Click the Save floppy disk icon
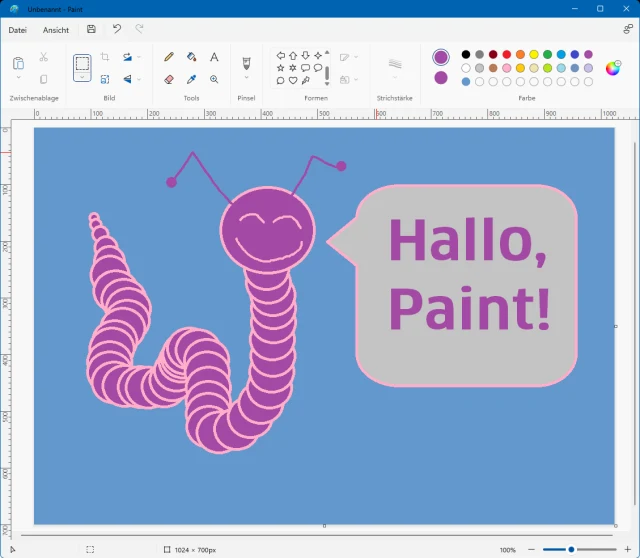Image resolution: width=640 pixels, height=558 pixels. [91, 29]
